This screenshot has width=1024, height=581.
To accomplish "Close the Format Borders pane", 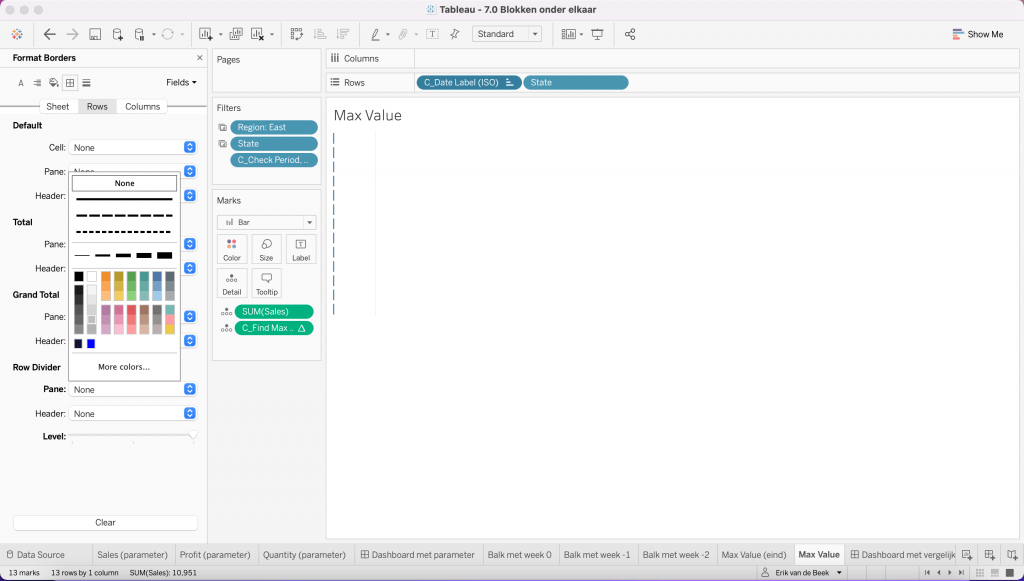I will tap(200, 58).
